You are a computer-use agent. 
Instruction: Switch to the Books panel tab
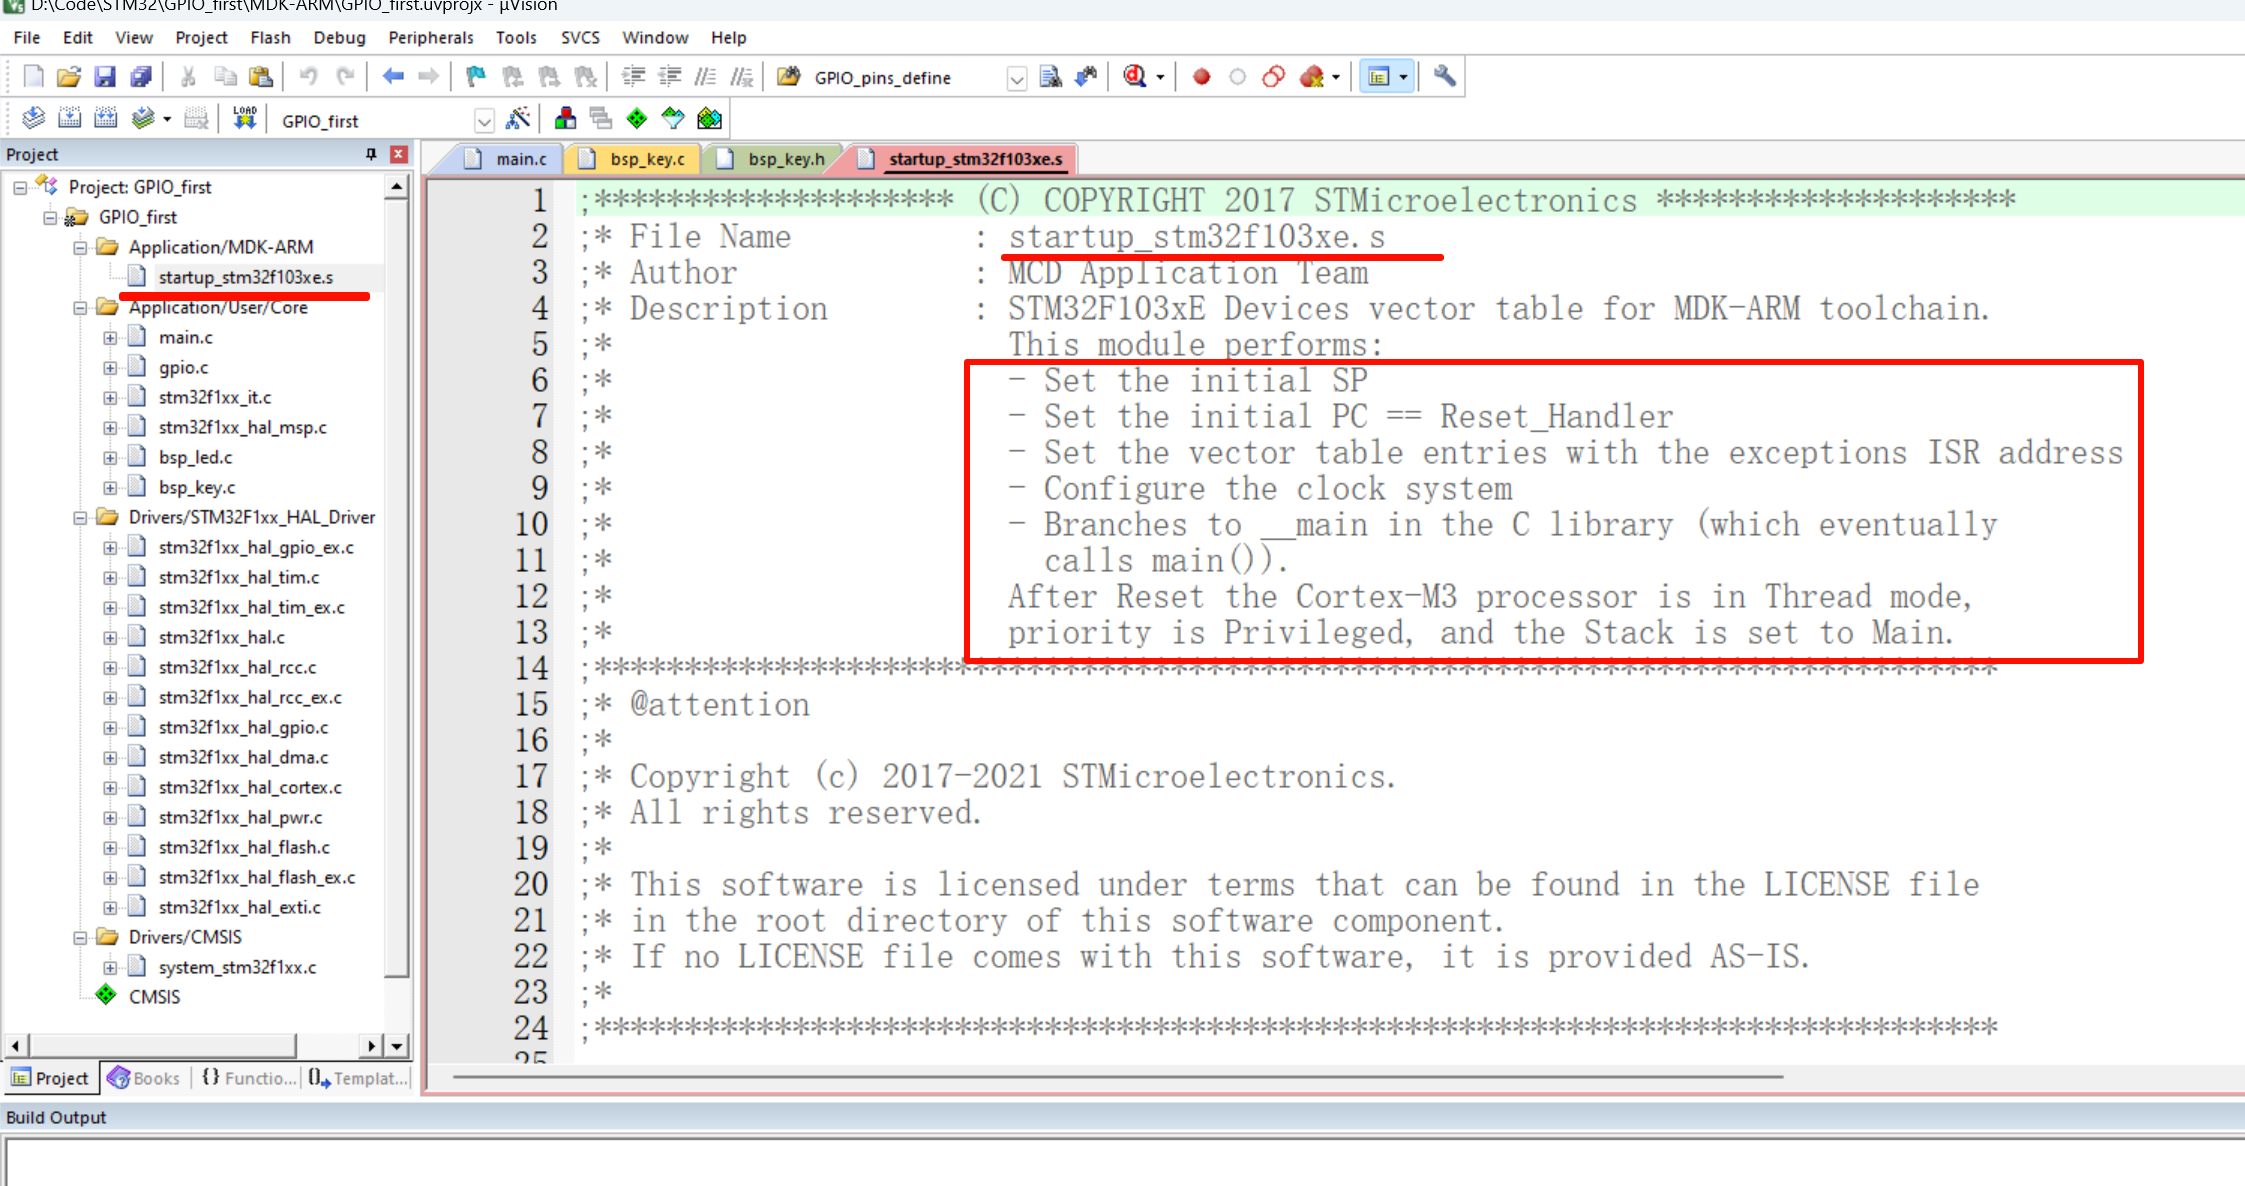[x=145, y=1078]
